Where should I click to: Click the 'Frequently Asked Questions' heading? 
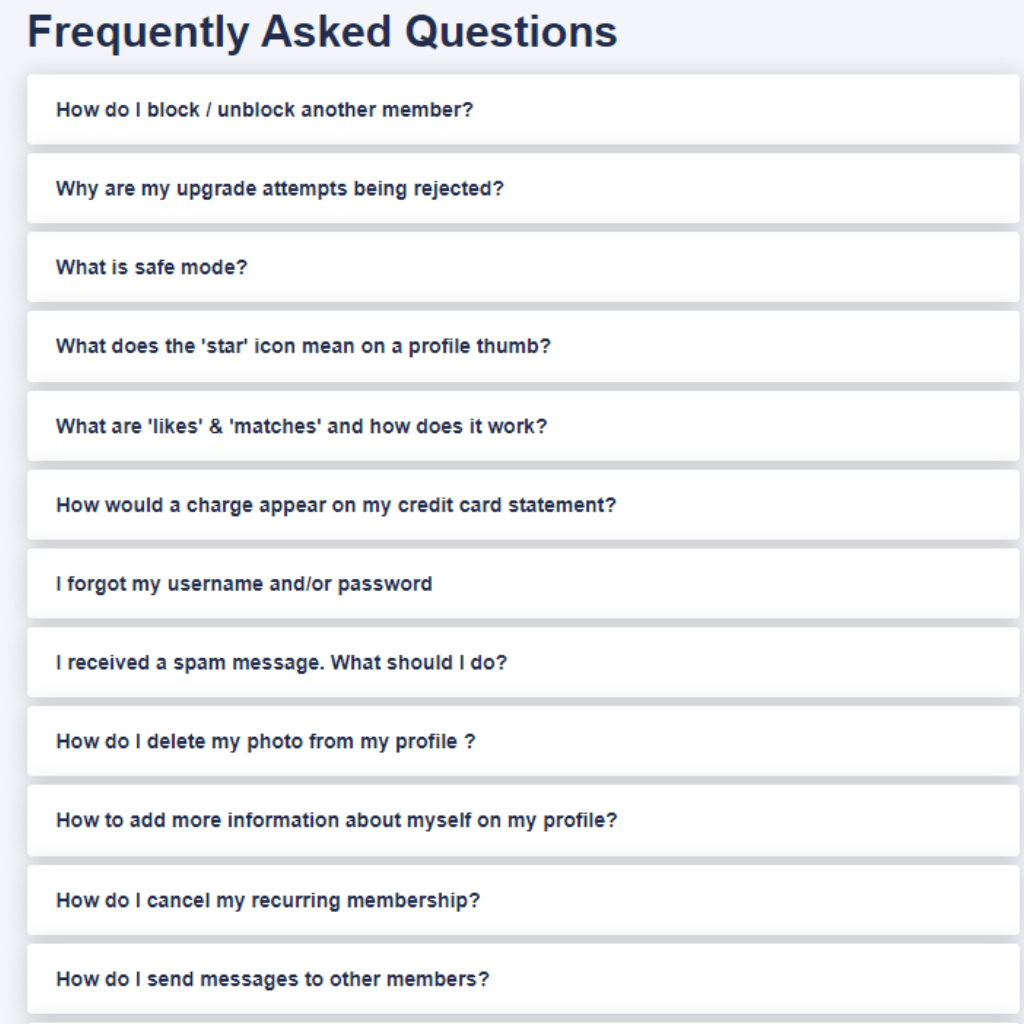322,32
